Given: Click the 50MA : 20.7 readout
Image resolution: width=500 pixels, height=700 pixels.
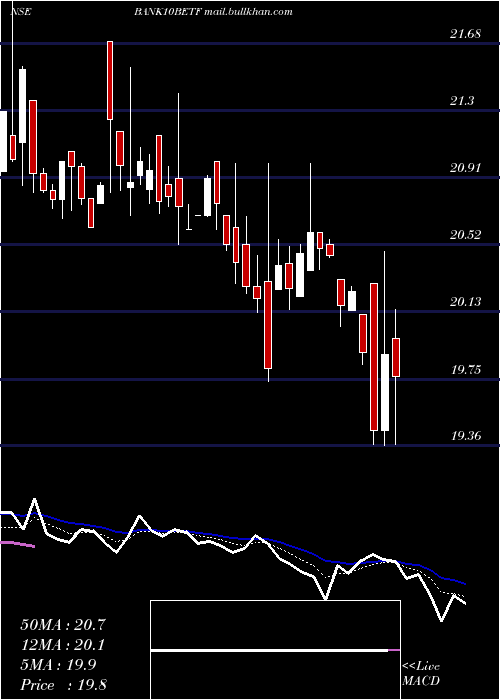Looking at the screenshot, I should 63,625.
